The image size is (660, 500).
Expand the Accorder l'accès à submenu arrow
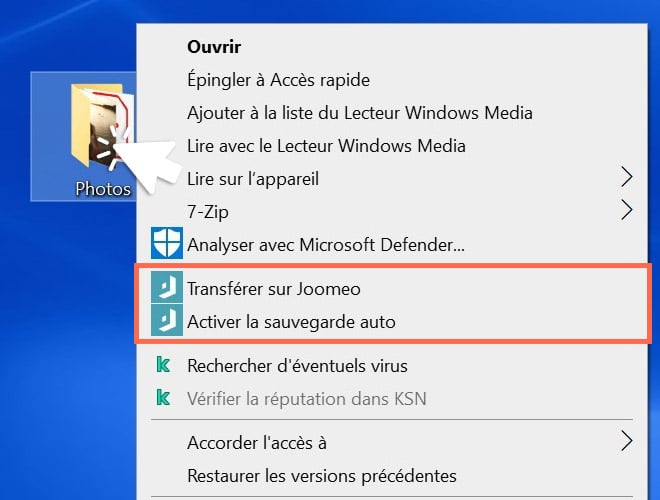[x=627, y=441]
